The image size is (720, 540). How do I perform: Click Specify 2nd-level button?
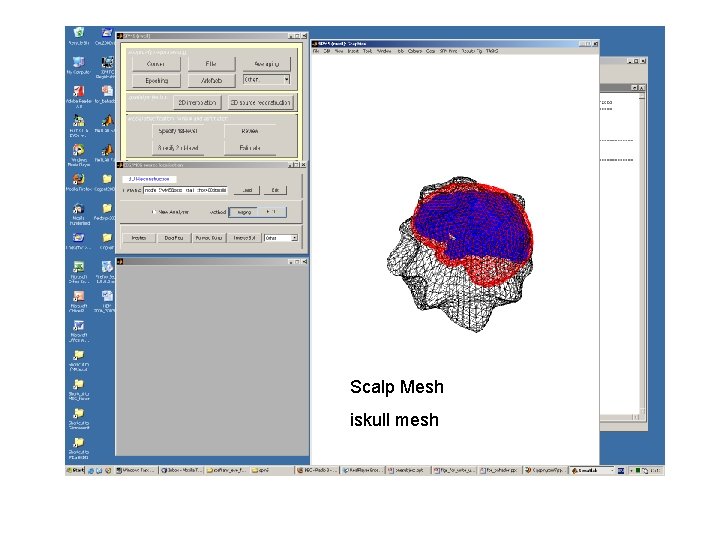[x=178, y=148]
